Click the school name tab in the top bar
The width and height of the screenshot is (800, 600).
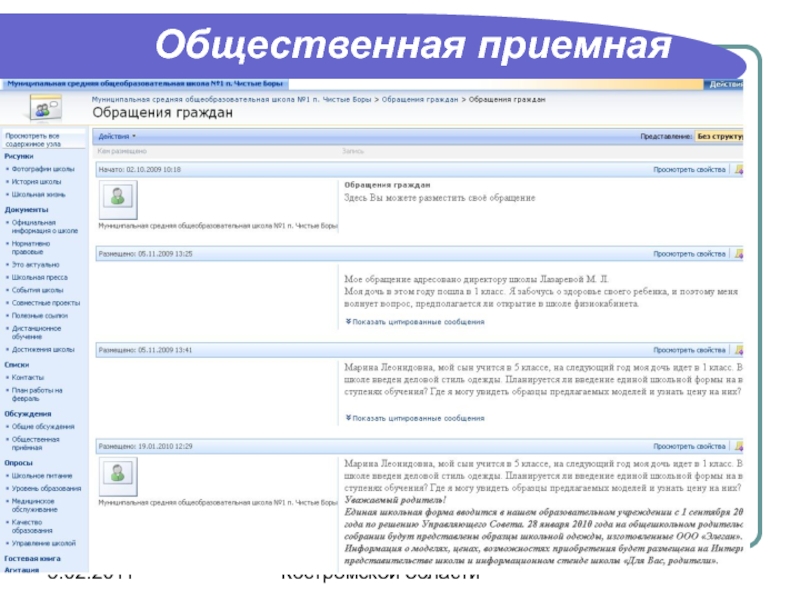click(145, 83)
